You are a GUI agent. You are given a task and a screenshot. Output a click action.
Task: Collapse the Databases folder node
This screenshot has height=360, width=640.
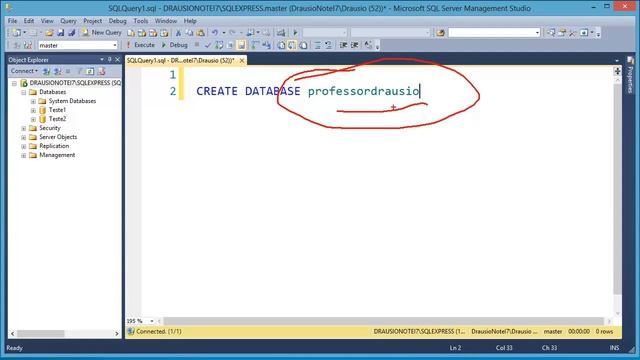(24, 92)
